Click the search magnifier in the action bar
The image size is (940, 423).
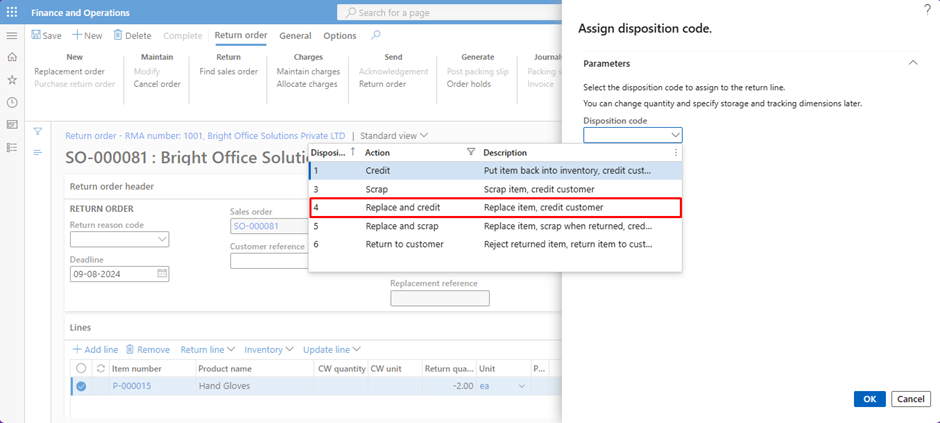click(376, 35)
